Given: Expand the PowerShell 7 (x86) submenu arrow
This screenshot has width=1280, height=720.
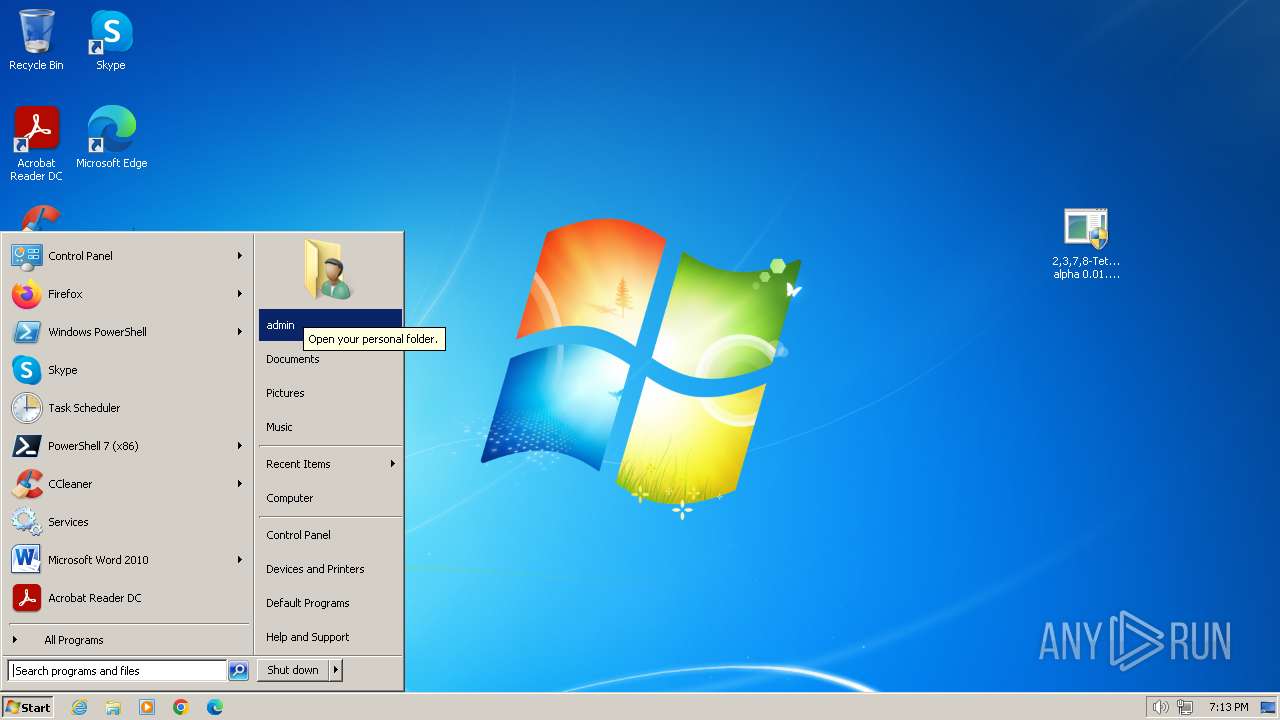Looking at the screenshot, I should coord(240,446).
